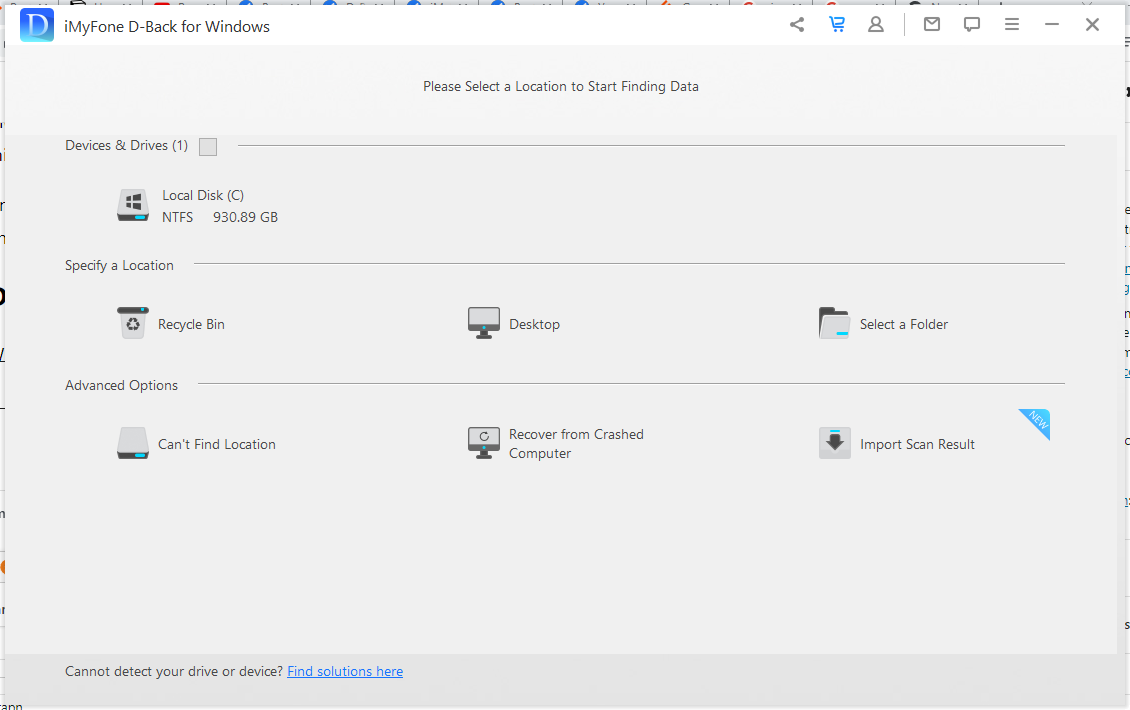Click the Desktop monitor icon
Screen dimensions: 1130x710
pyautogui.click(x=484, y=323)
